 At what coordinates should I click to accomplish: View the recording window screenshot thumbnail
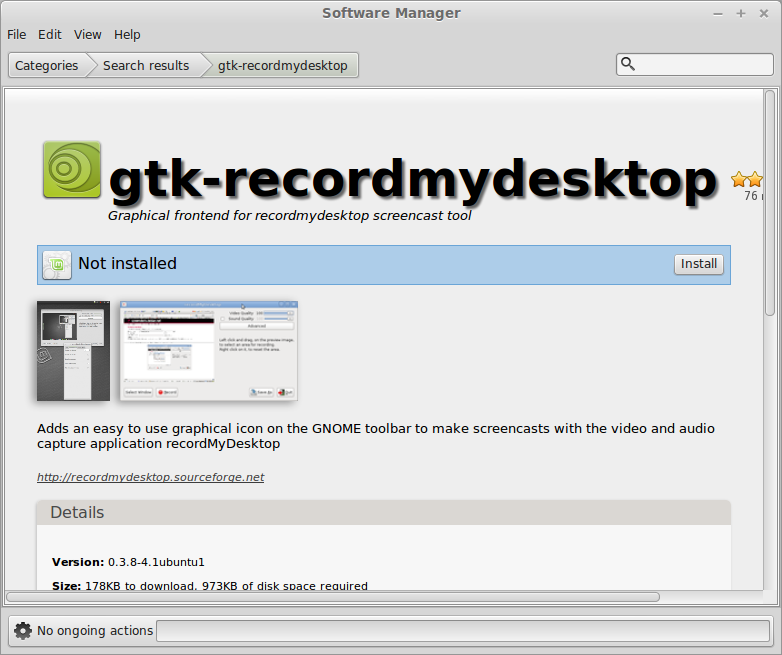click(x=209, y=351)
